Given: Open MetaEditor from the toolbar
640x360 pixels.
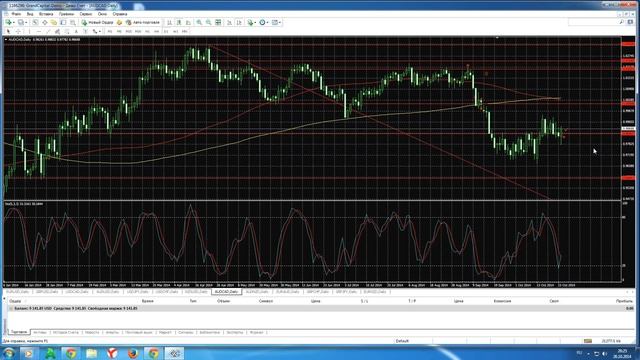Looking at the screenshot, I should point(119,22).
